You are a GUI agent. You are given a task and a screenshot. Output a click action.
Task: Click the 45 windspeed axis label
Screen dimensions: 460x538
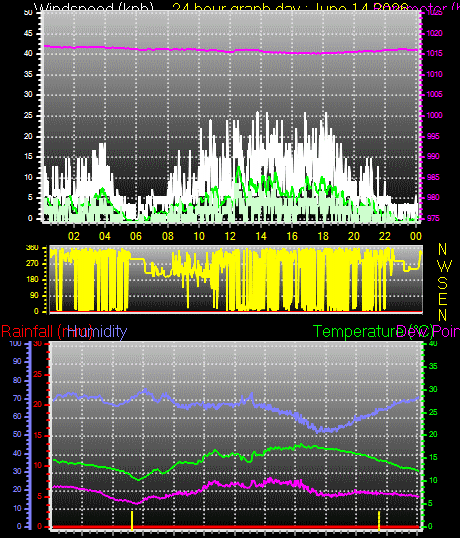coord(28,33)
